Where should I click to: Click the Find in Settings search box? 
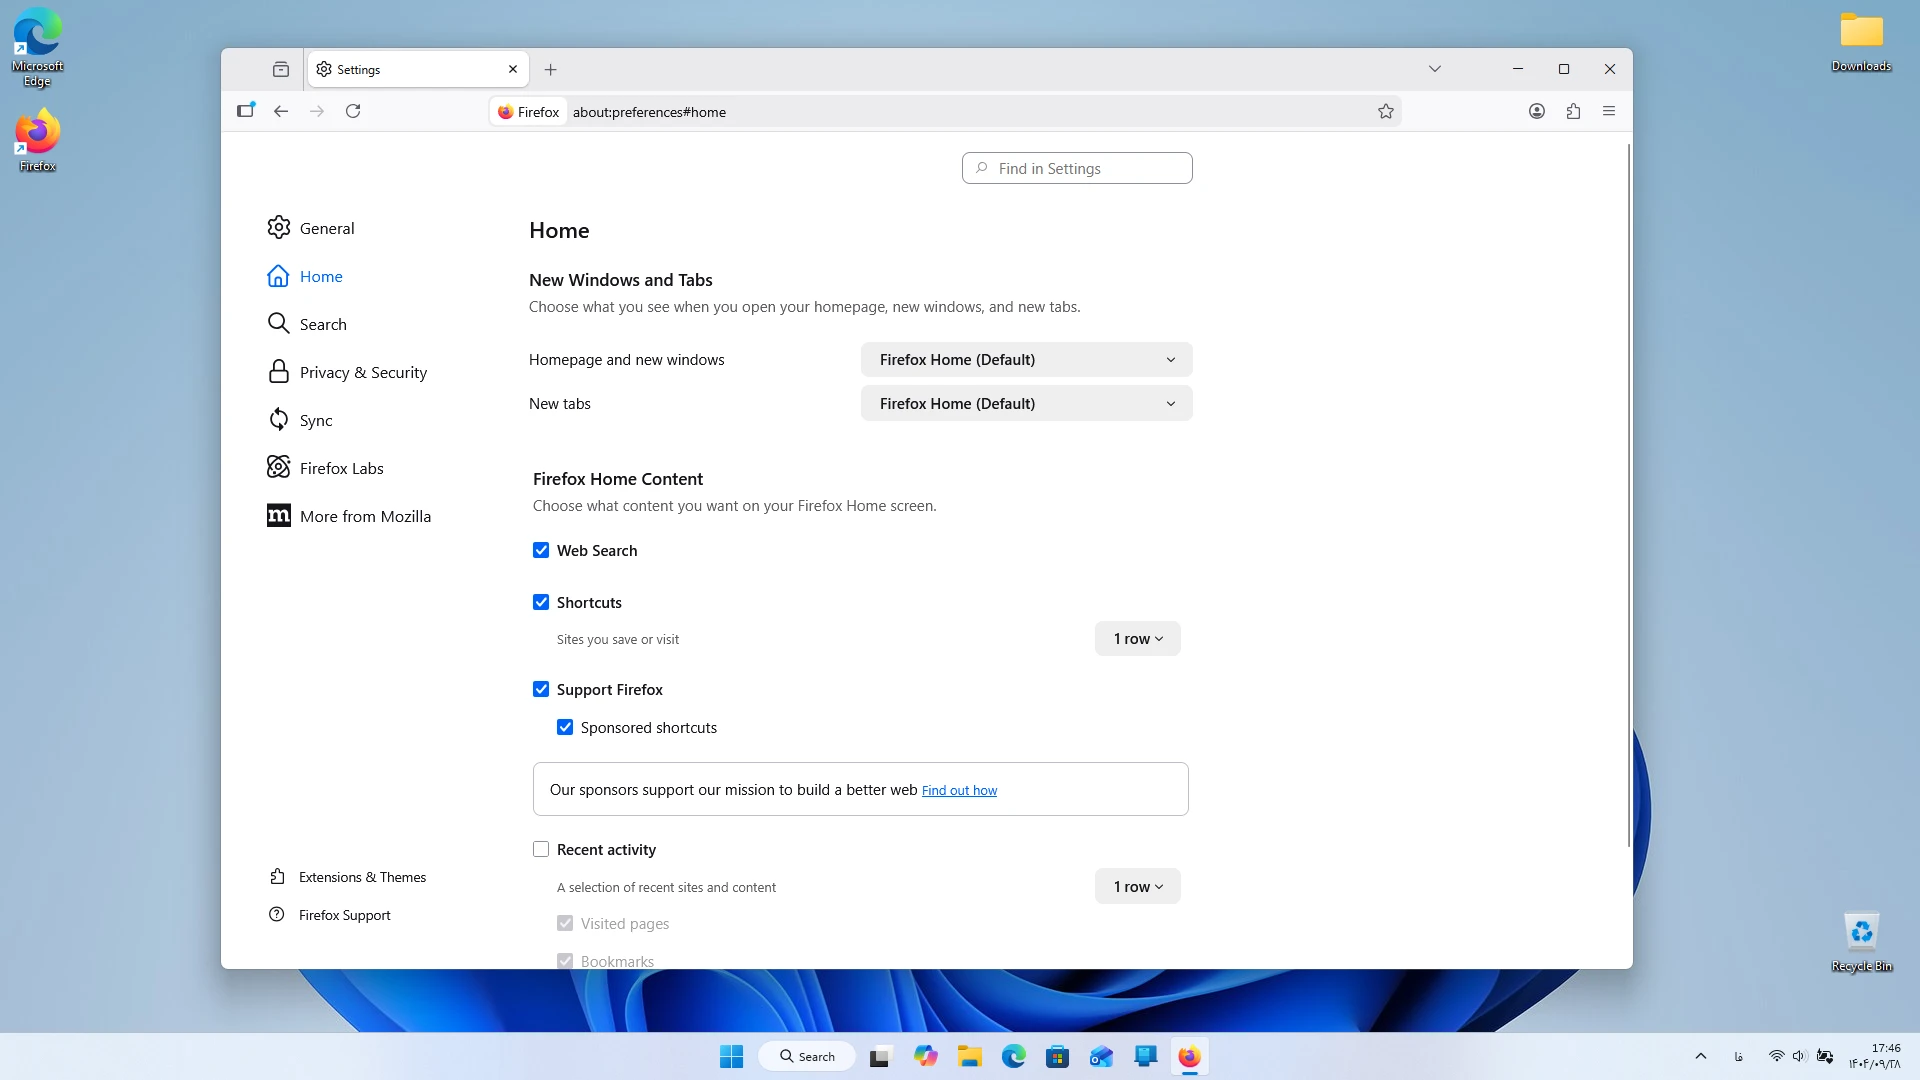pos(1077,168)
